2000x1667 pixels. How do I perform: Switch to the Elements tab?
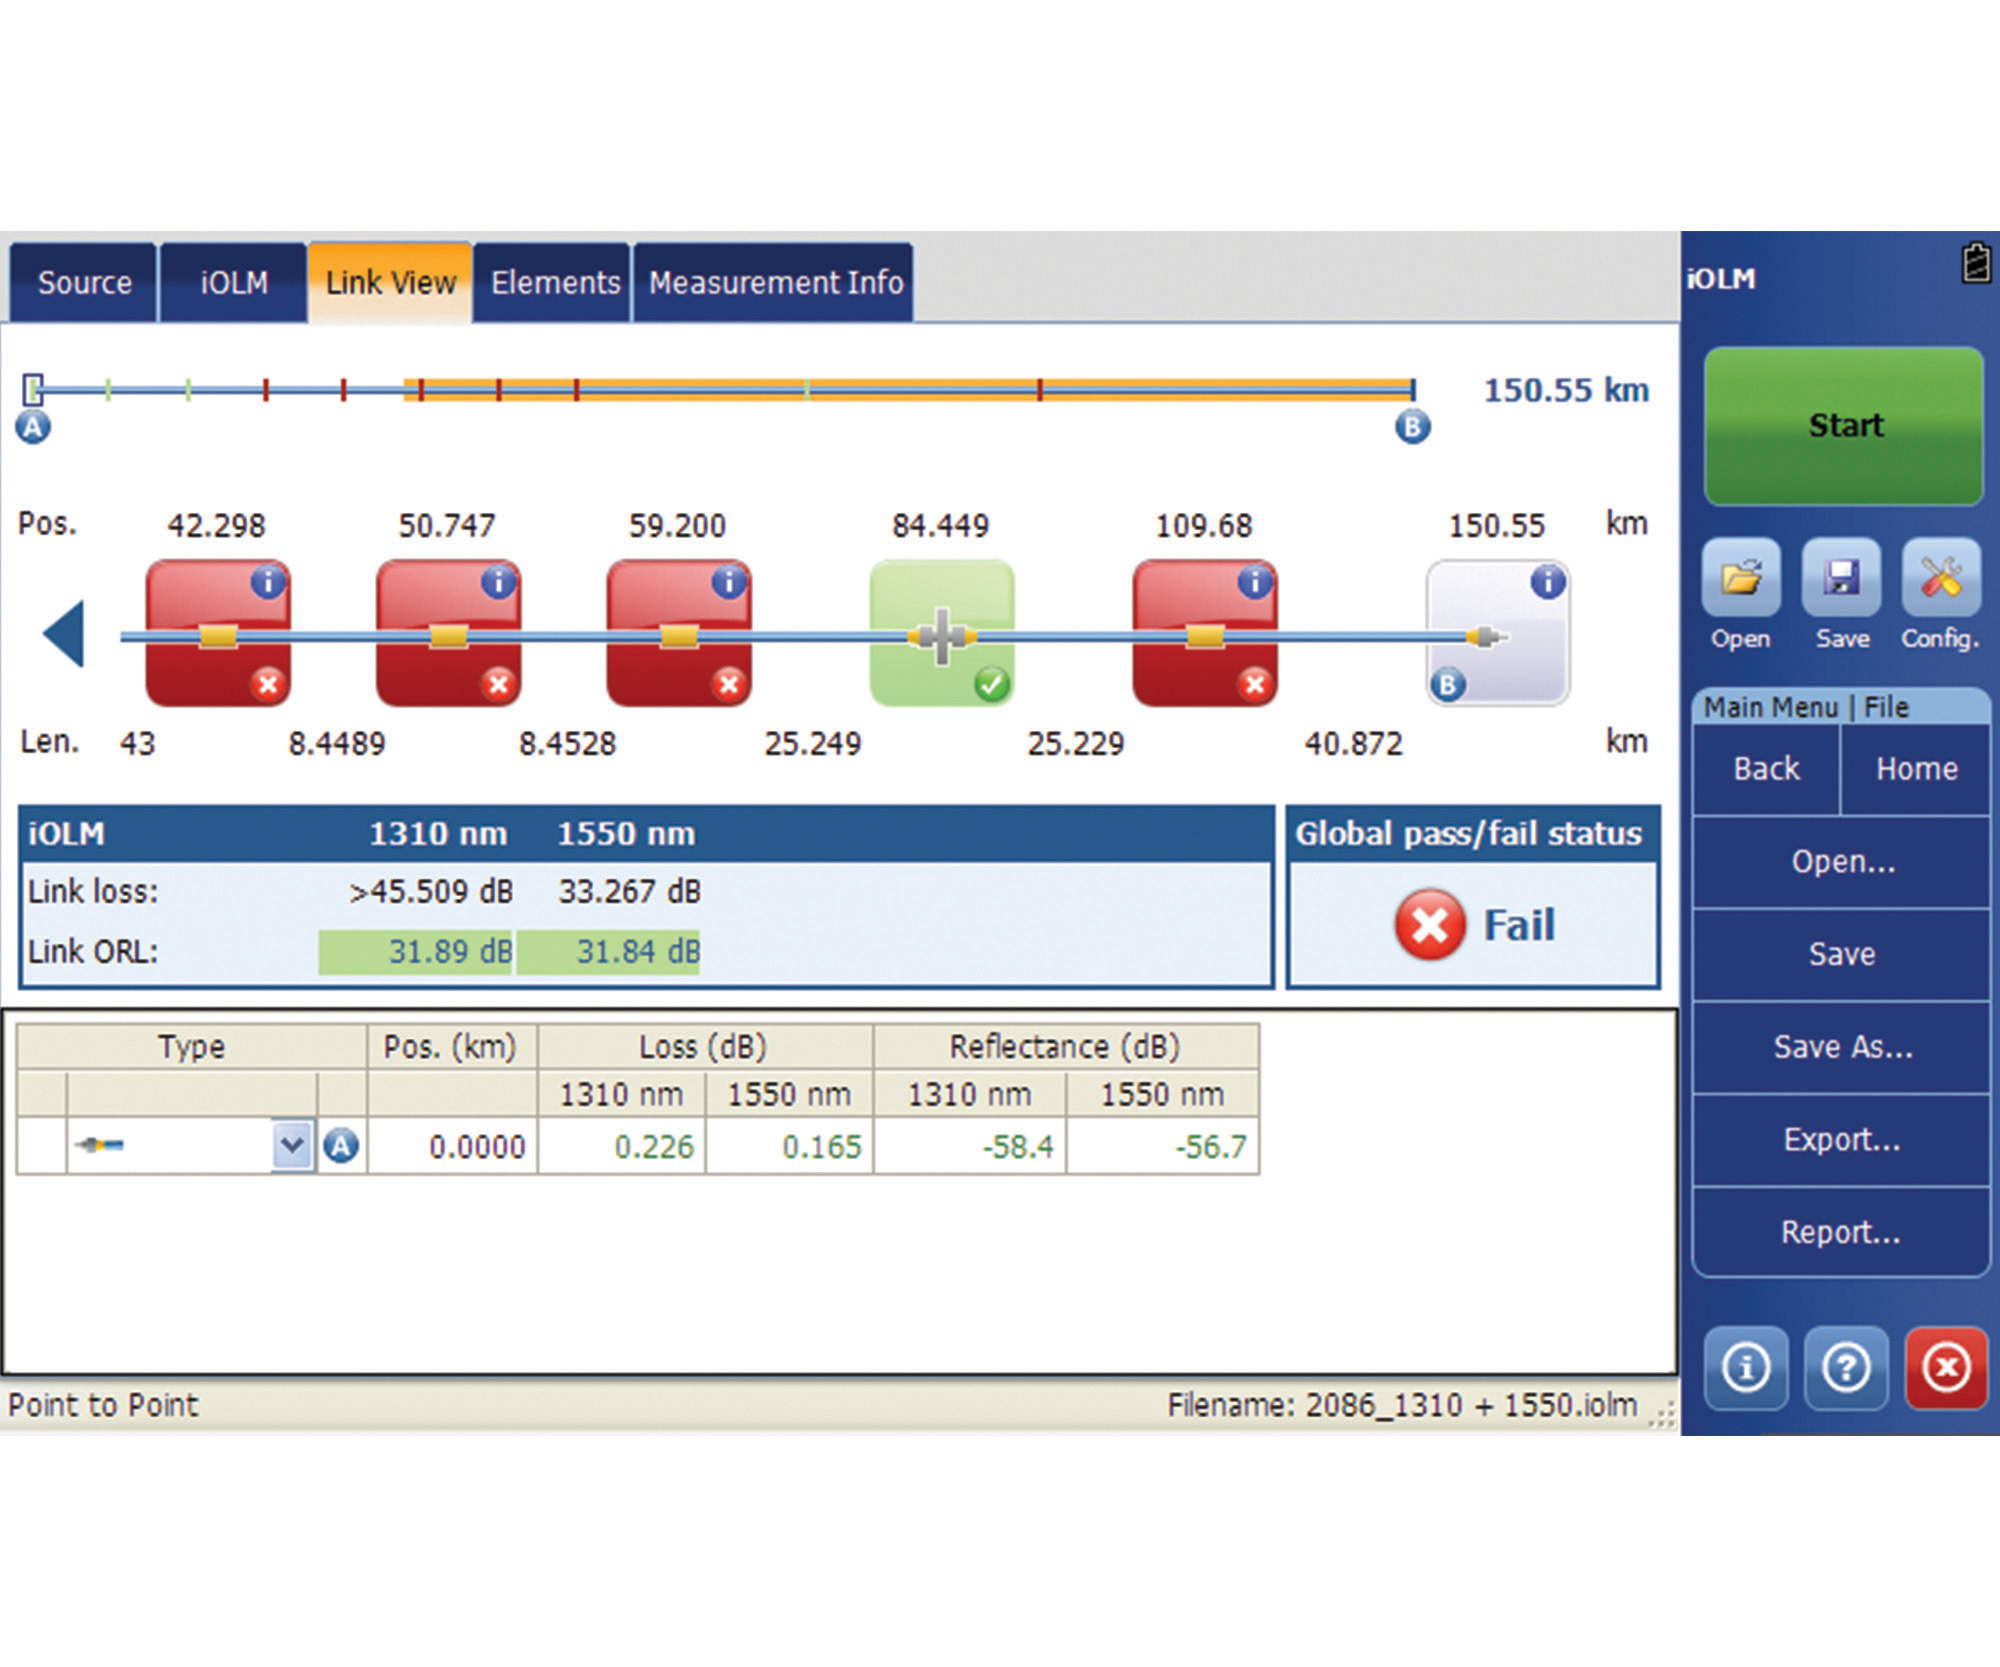[x=554, y=283]
